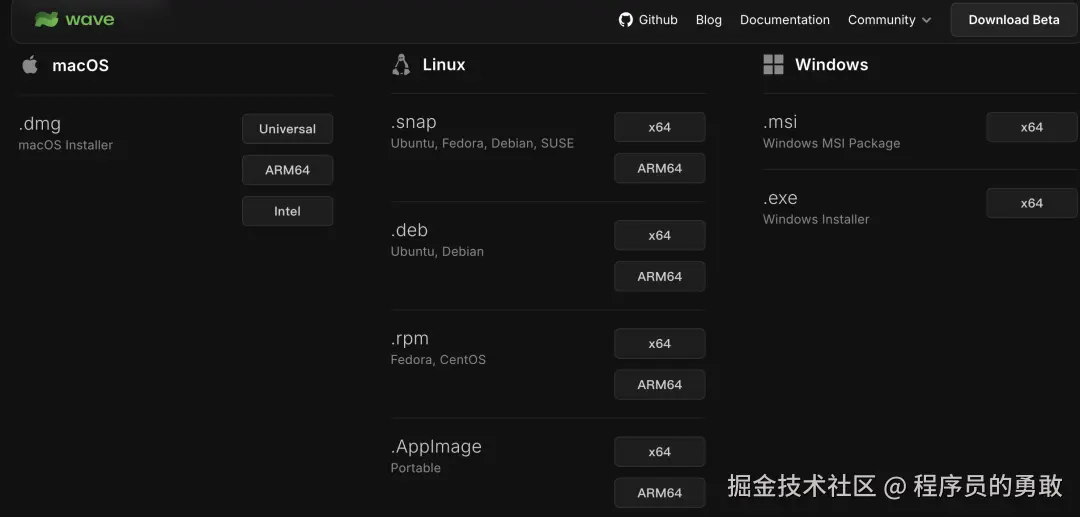Click the Windows logo icon
Screen dimensions: 1080x517
[773, 65]
